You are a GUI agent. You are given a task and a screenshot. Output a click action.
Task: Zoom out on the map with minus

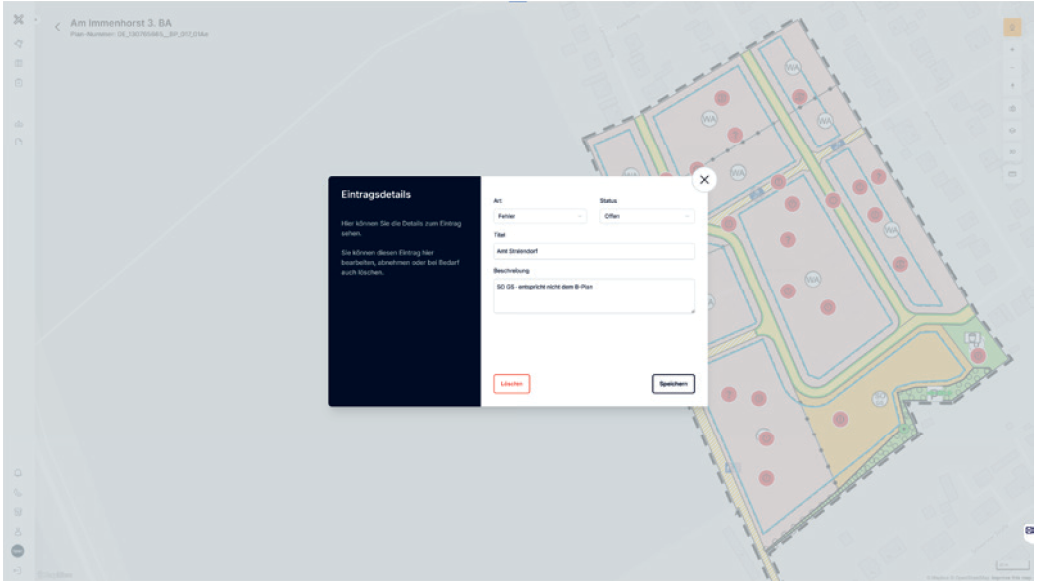(x=1012, y=67)
